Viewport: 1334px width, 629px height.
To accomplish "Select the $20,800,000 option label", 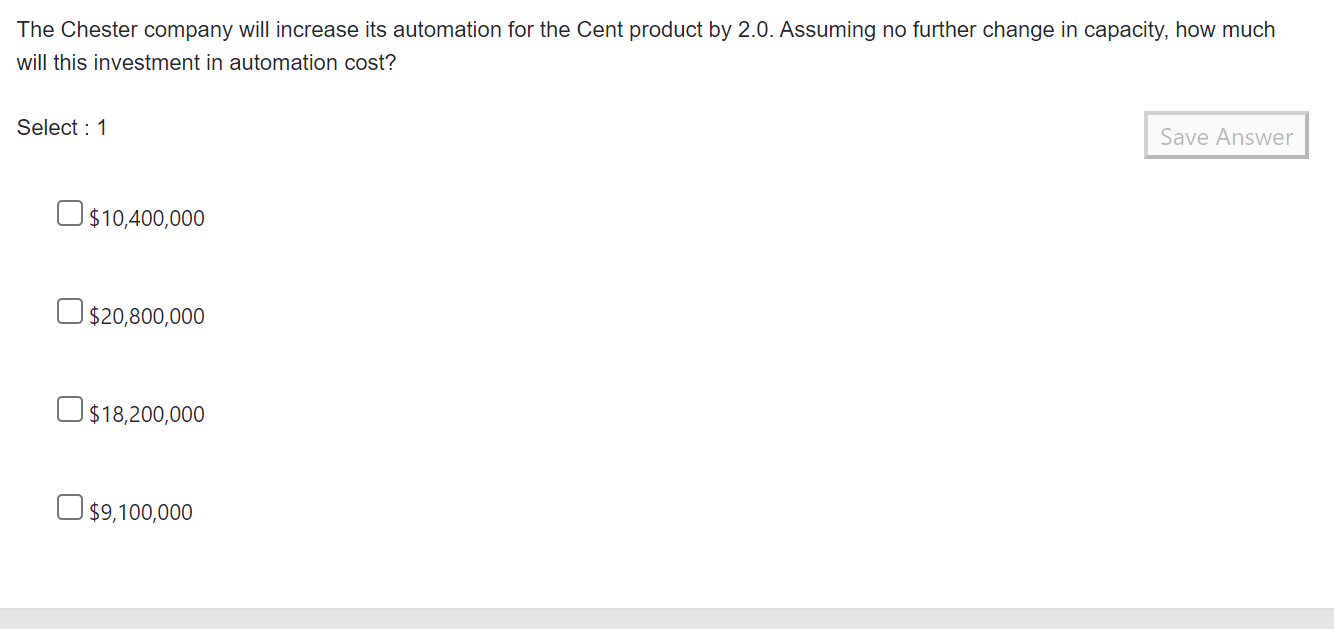I will click(x=146, y=315).
